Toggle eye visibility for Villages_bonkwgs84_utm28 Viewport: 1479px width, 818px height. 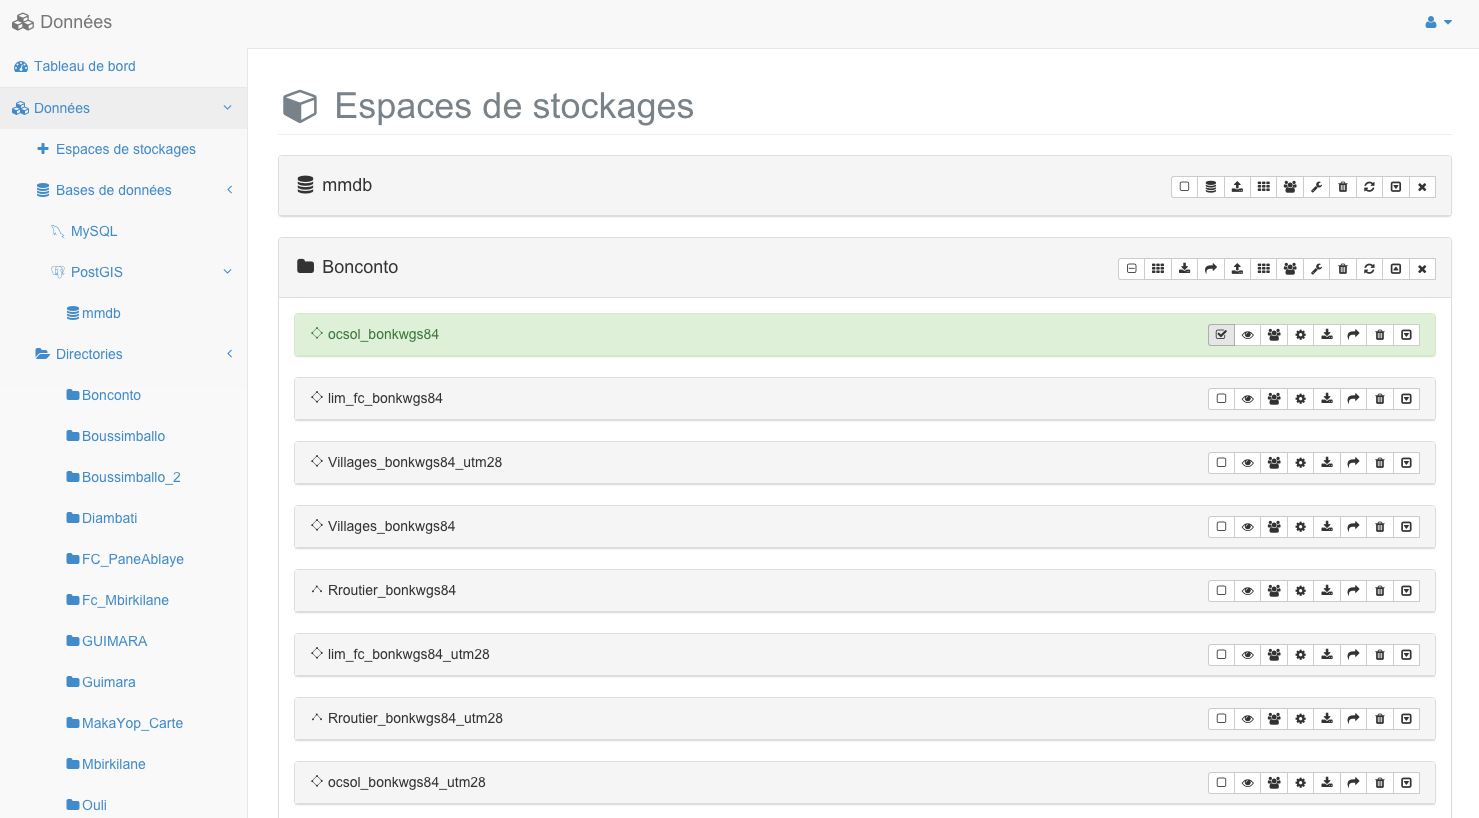click(1248, 463)
